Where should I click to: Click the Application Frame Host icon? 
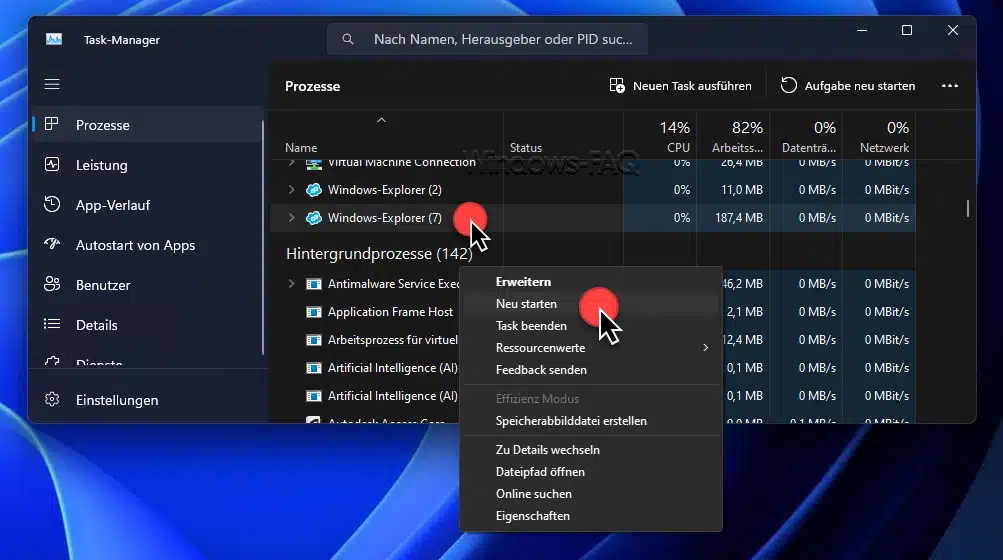tap(313, 312)
